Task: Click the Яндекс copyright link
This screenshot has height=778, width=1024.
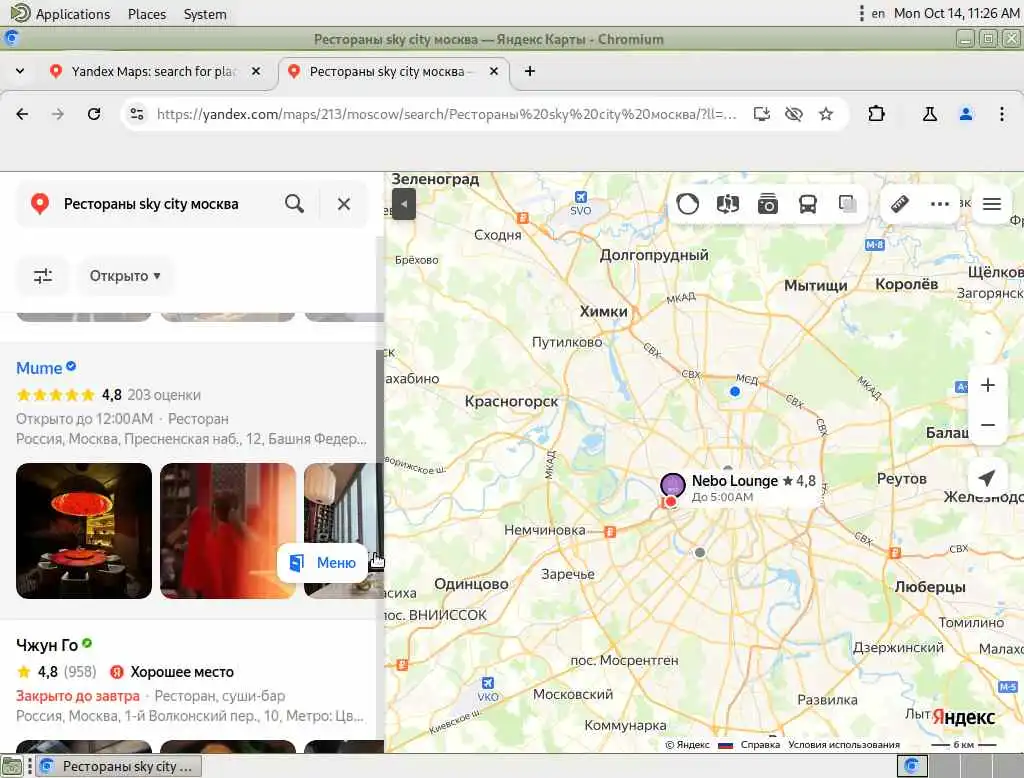Action: 687,745
